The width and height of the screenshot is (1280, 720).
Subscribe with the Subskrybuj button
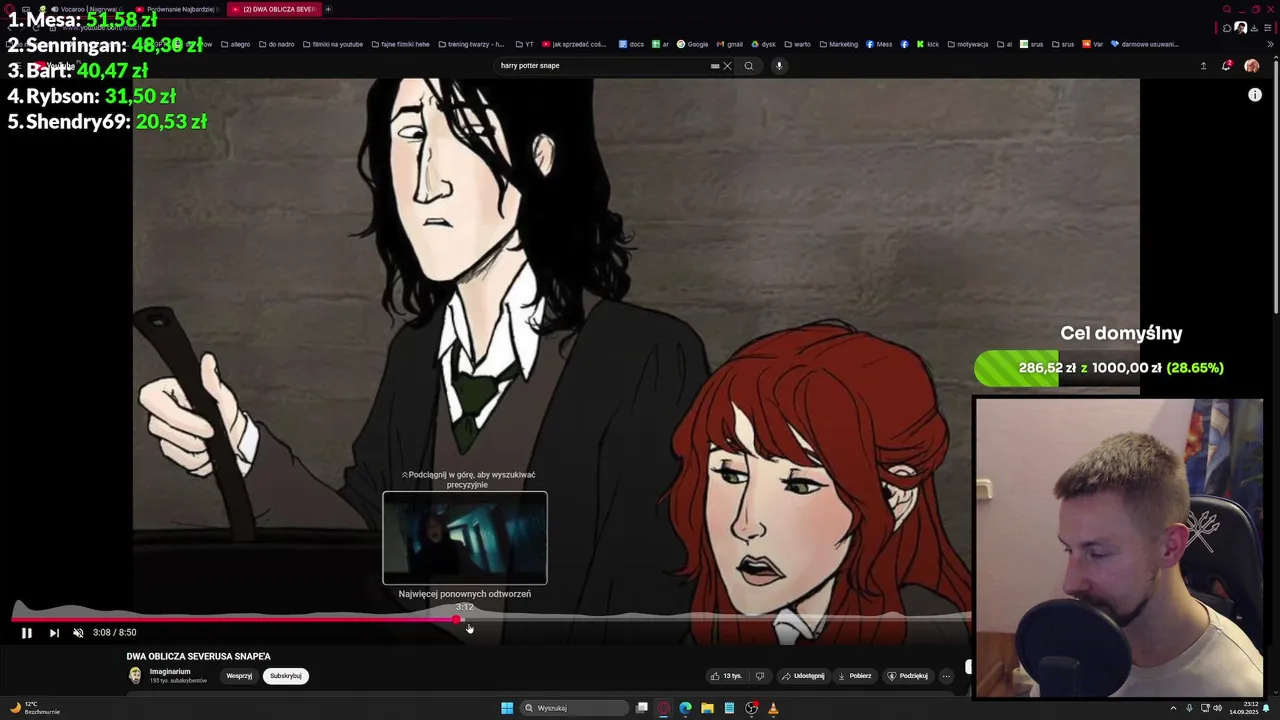(x=285, y=676)
